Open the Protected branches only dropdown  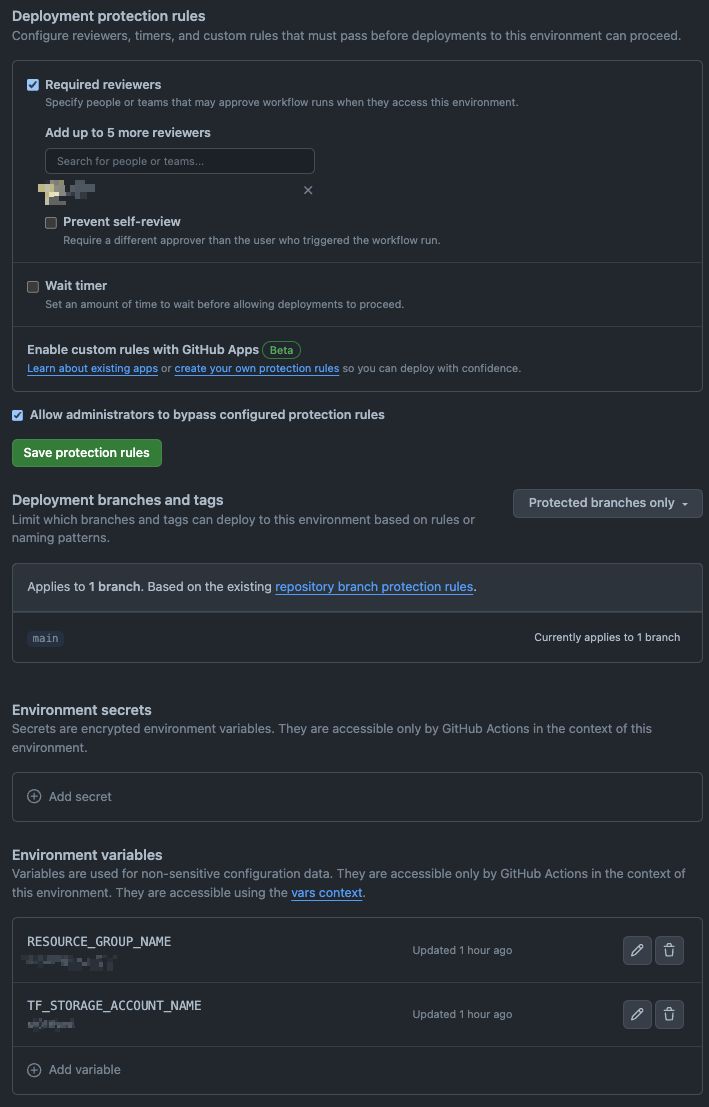click(607, 503)
